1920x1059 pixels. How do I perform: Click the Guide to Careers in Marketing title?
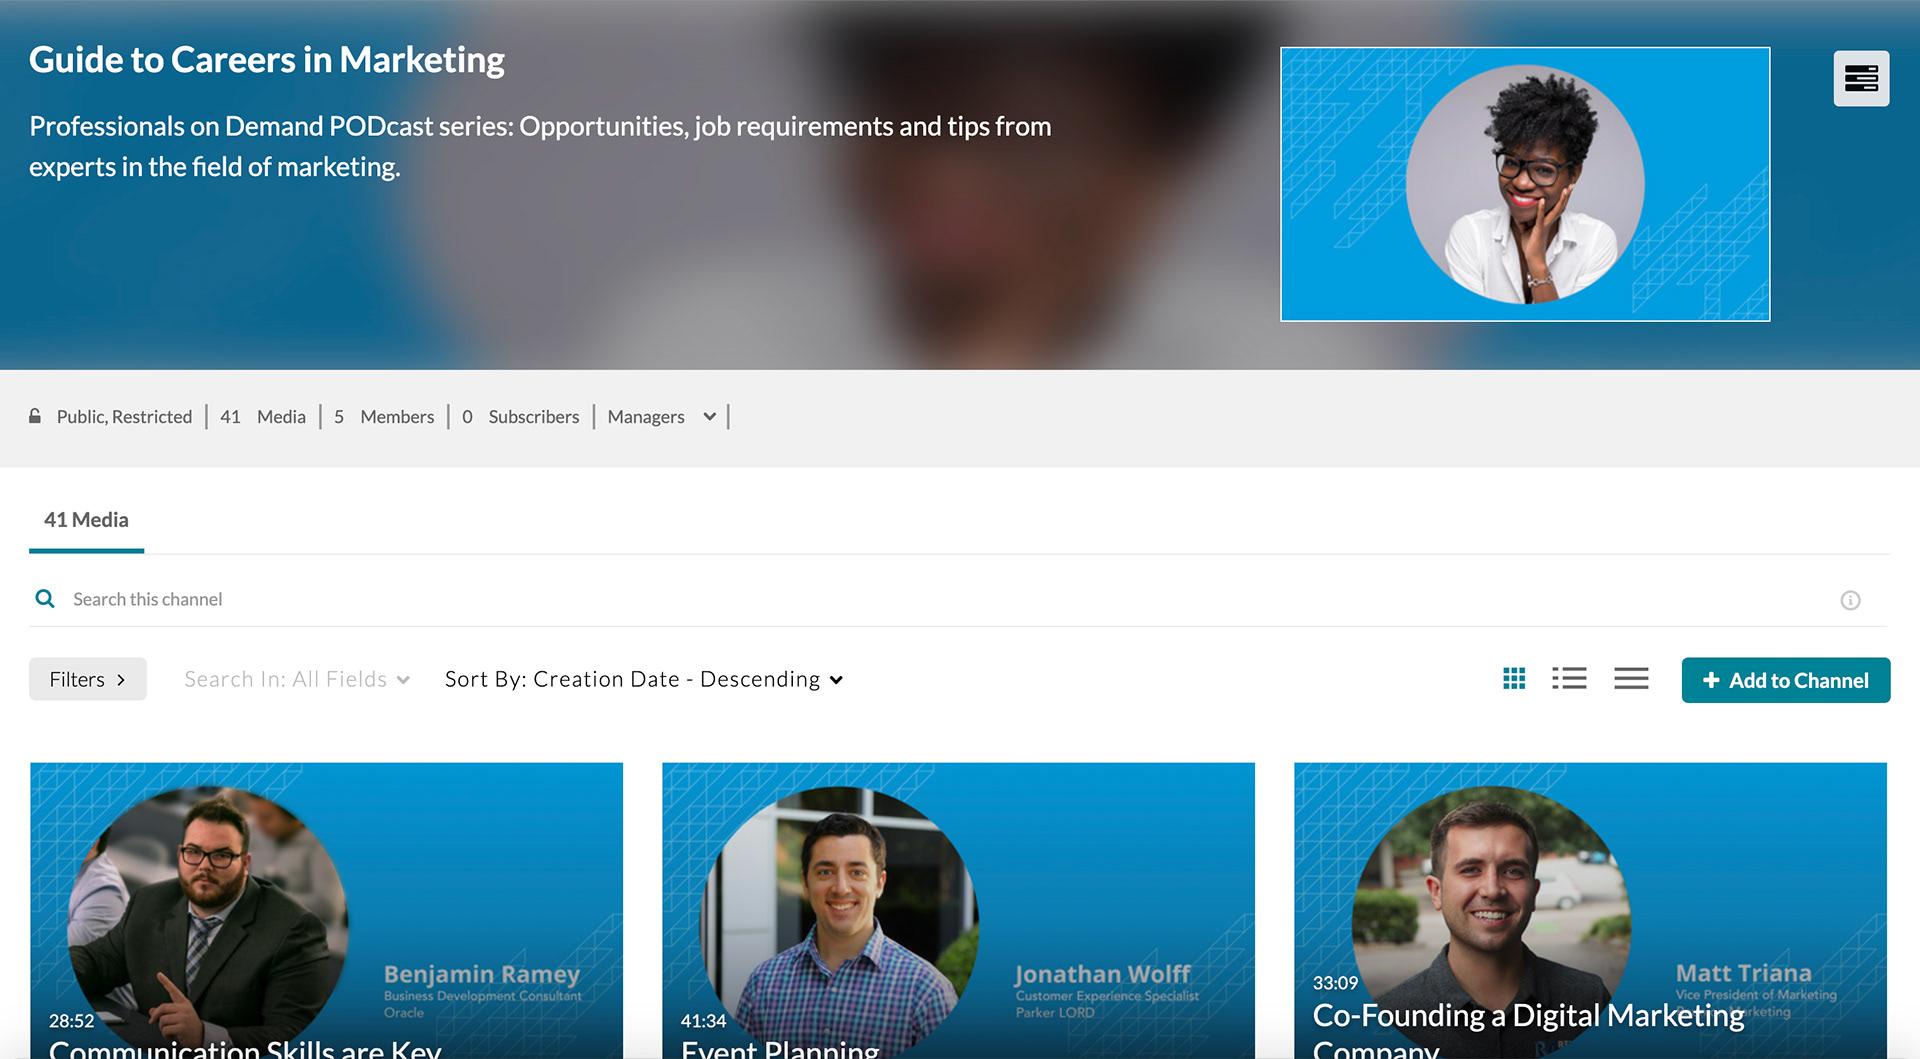[x=267, y=60]
